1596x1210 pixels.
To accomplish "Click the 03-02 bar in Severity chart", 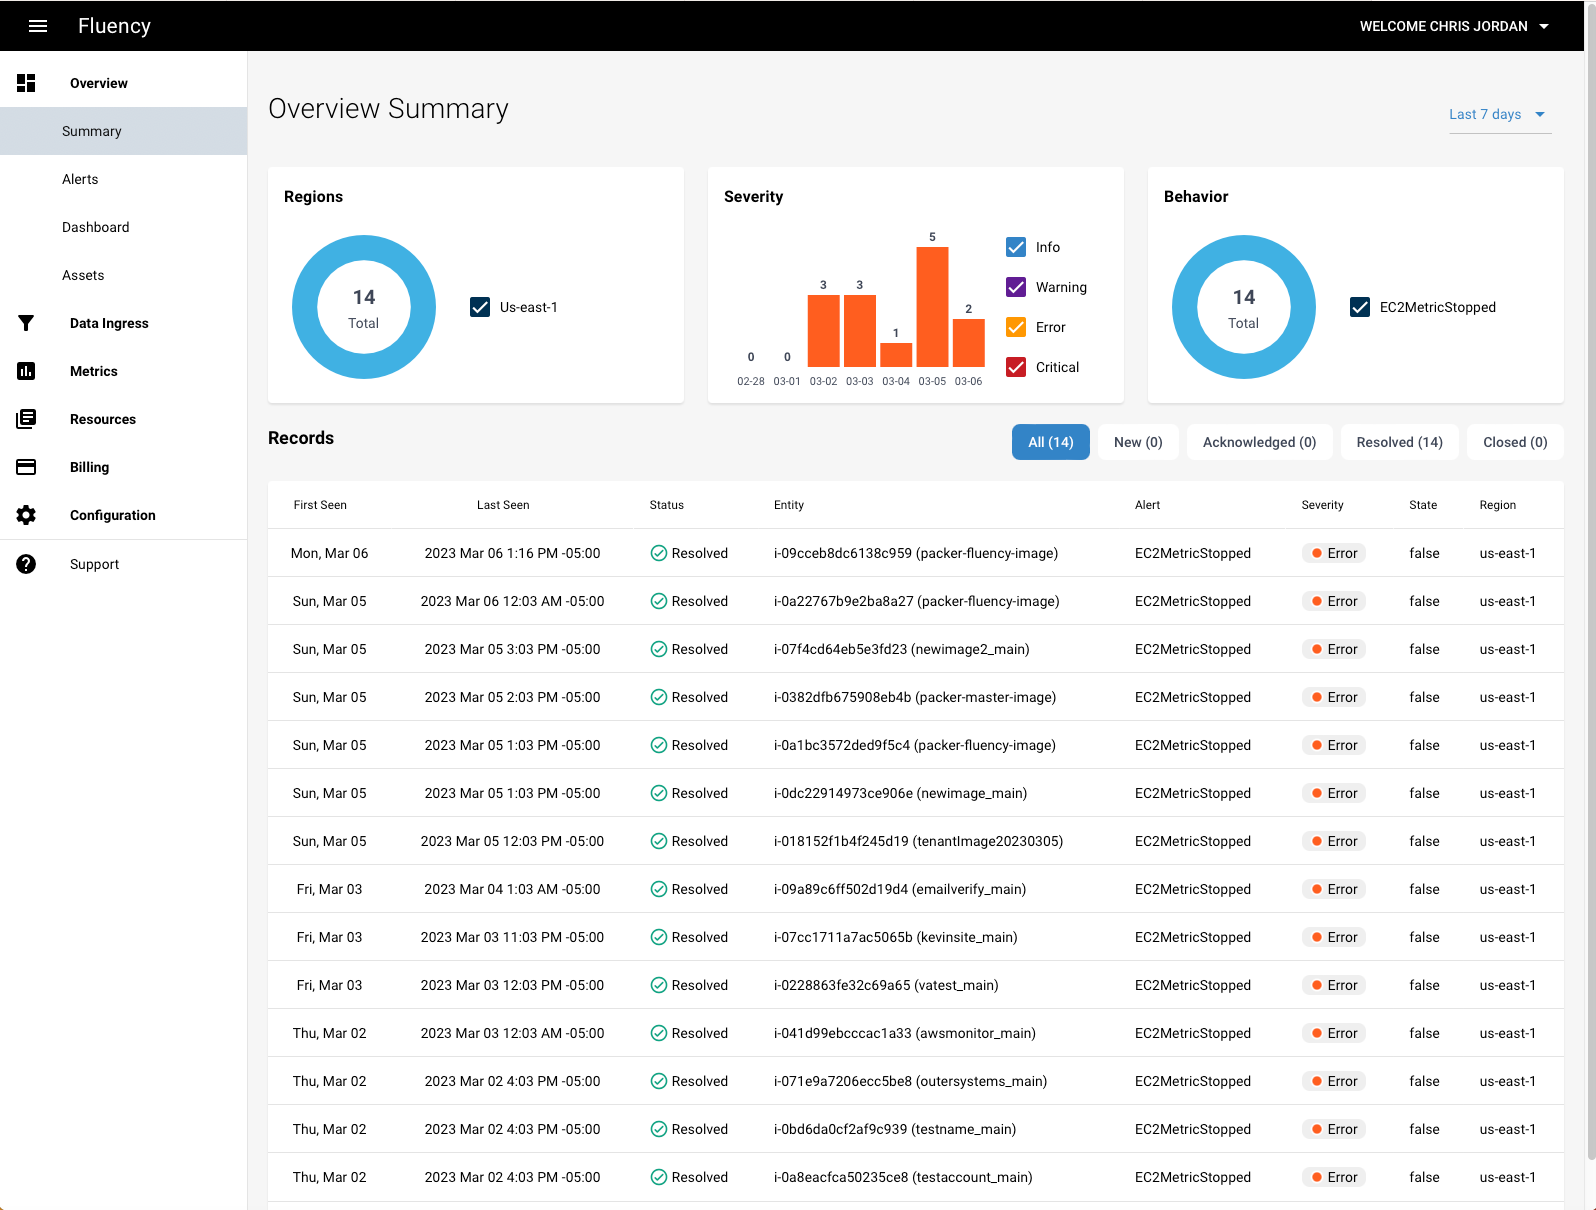I will [x=824, y=331].
